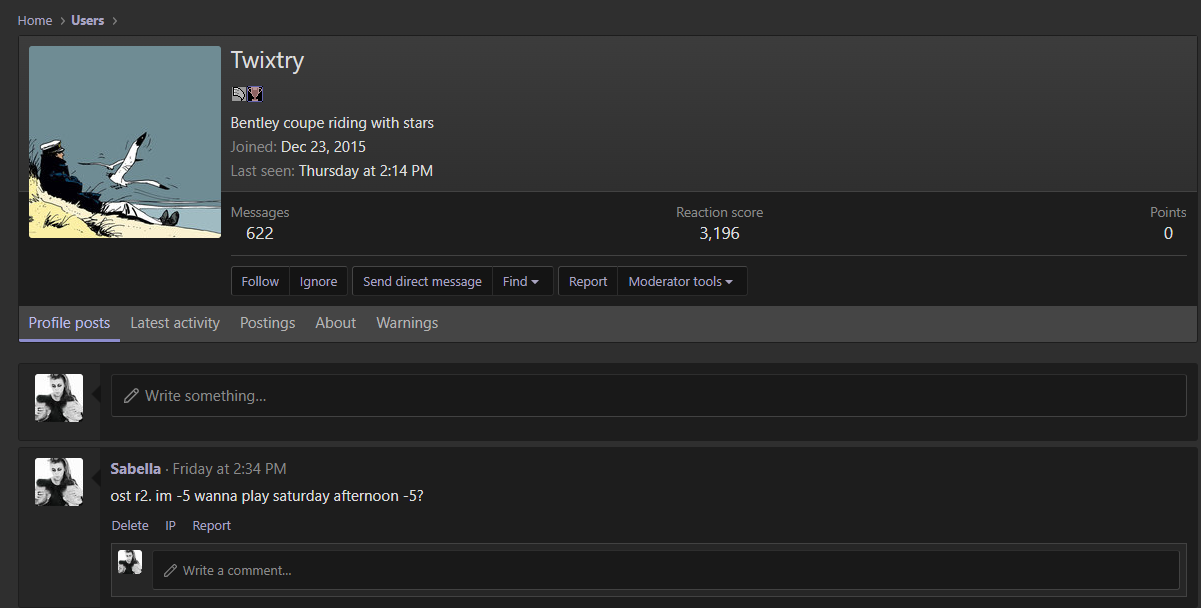Click Send direct message button

[x=422, y=282]
